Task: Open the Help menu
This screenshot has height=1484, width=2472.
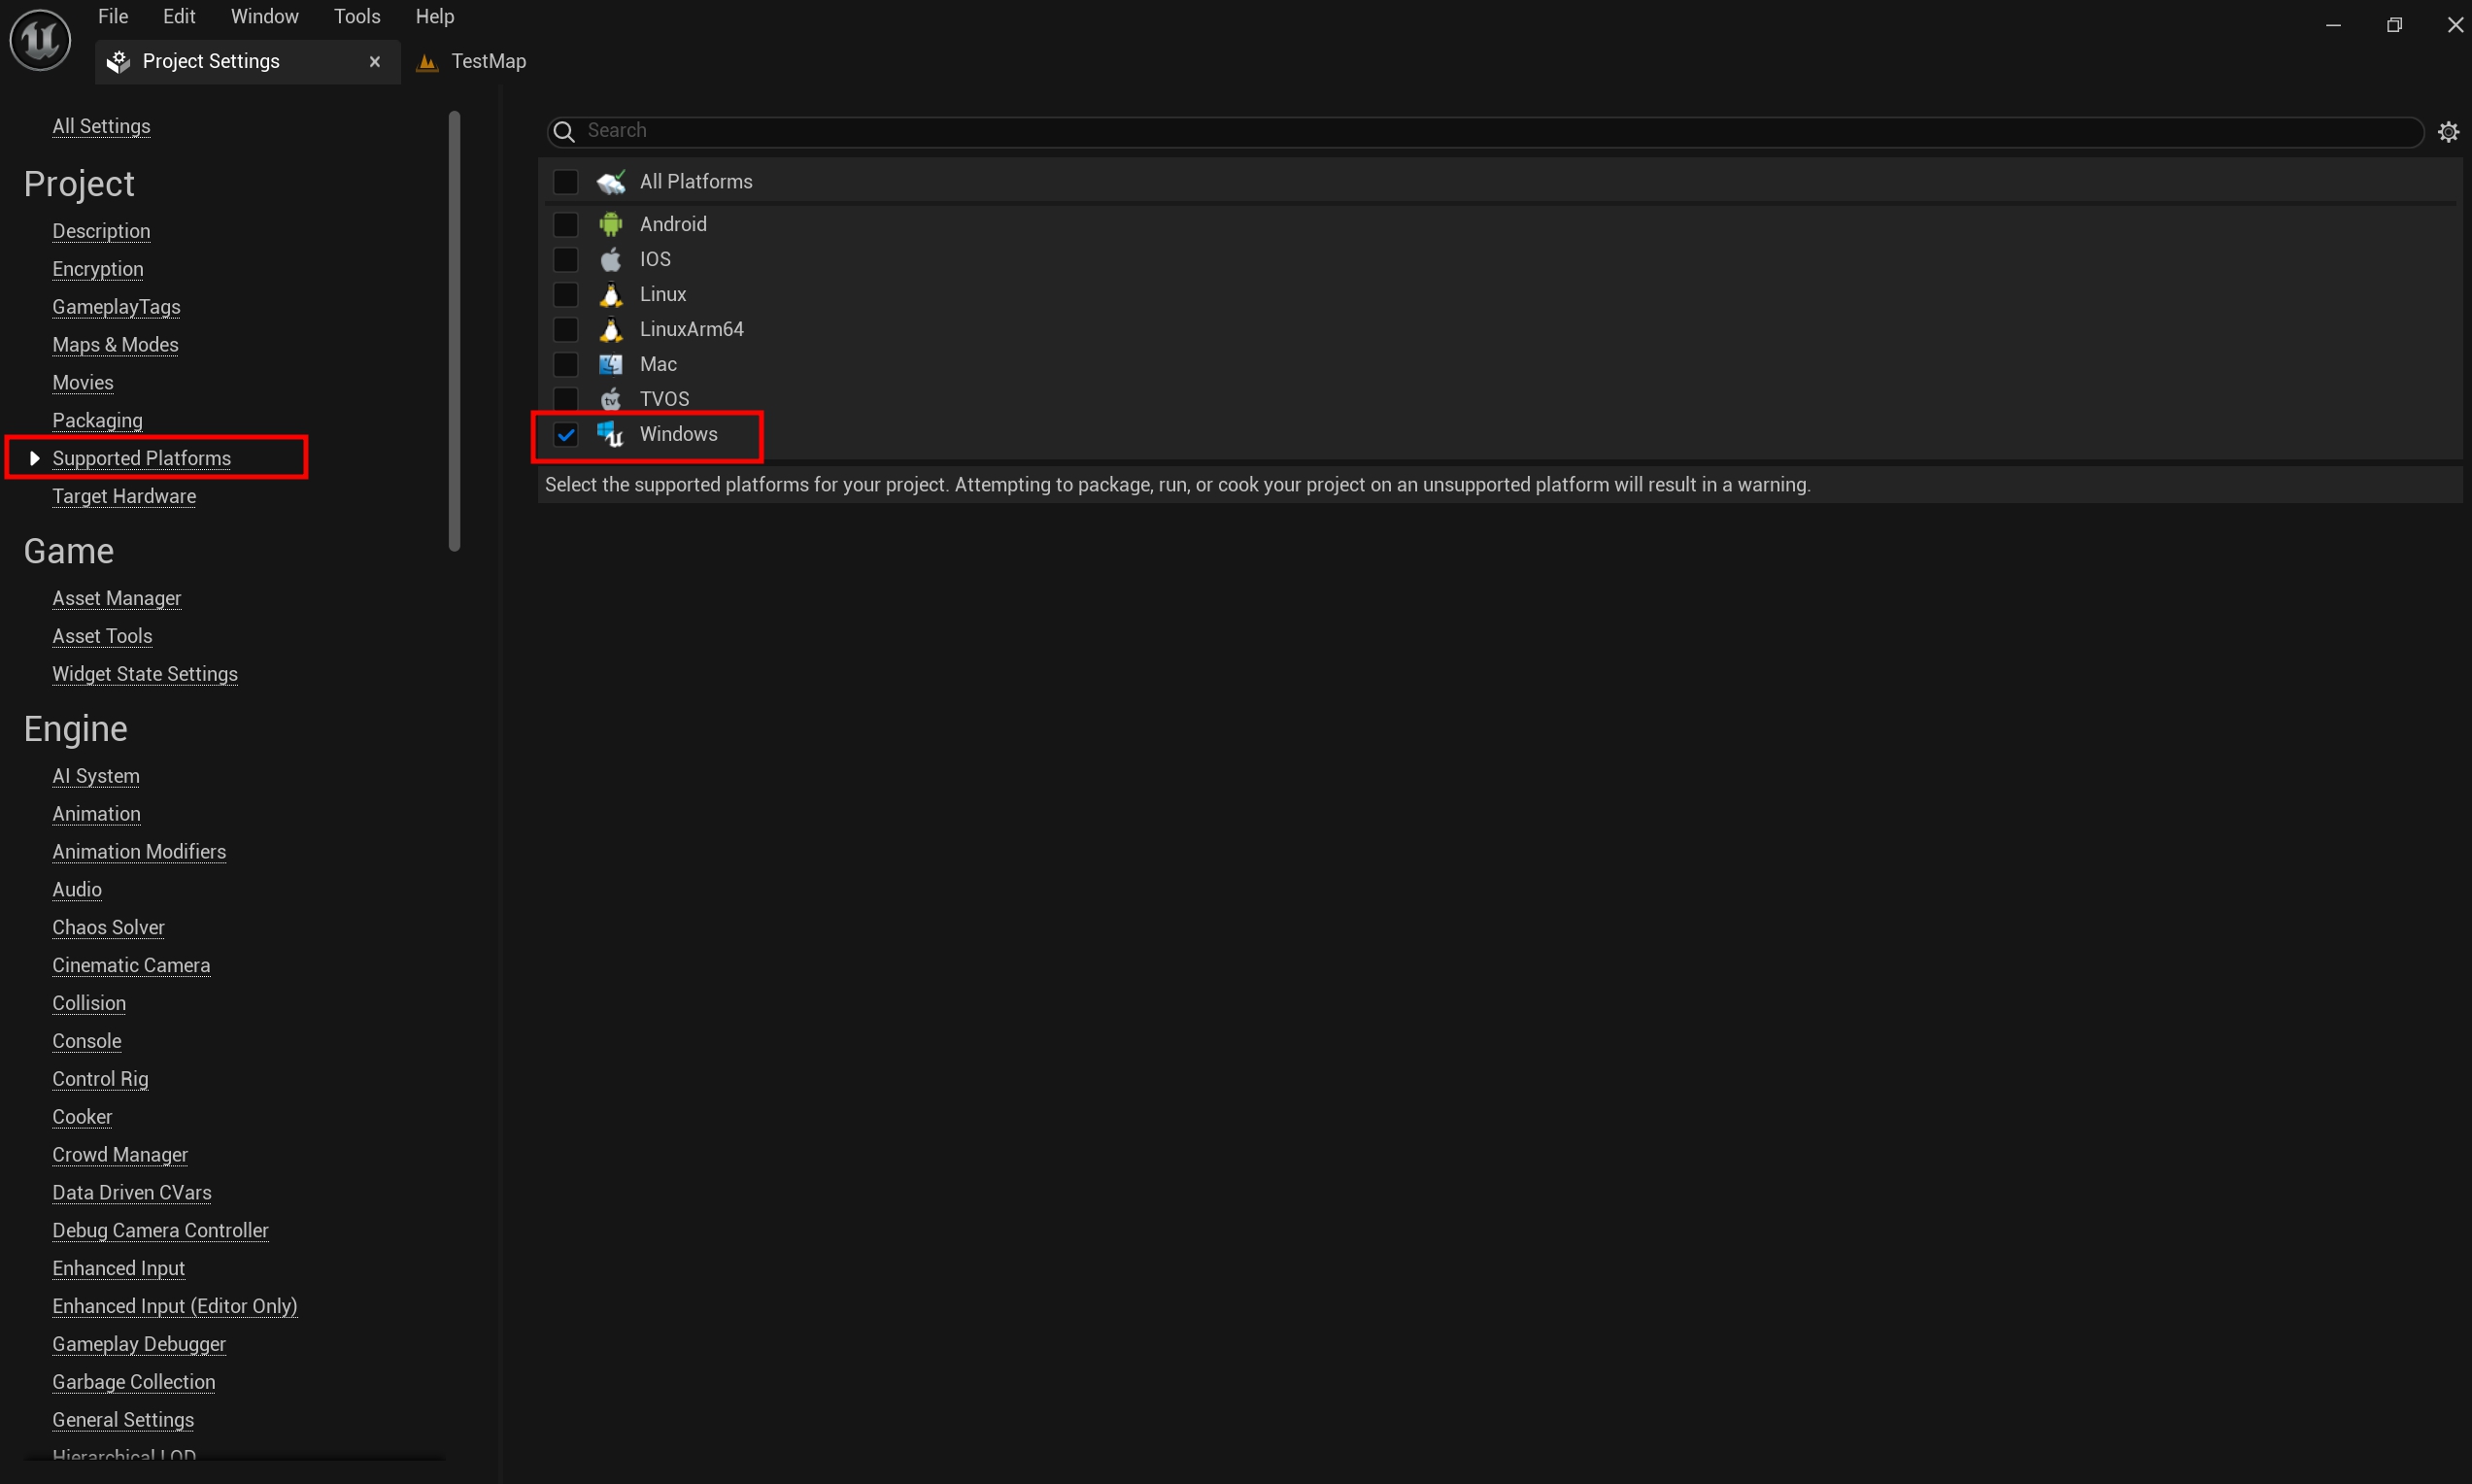Action: (435, 17)
